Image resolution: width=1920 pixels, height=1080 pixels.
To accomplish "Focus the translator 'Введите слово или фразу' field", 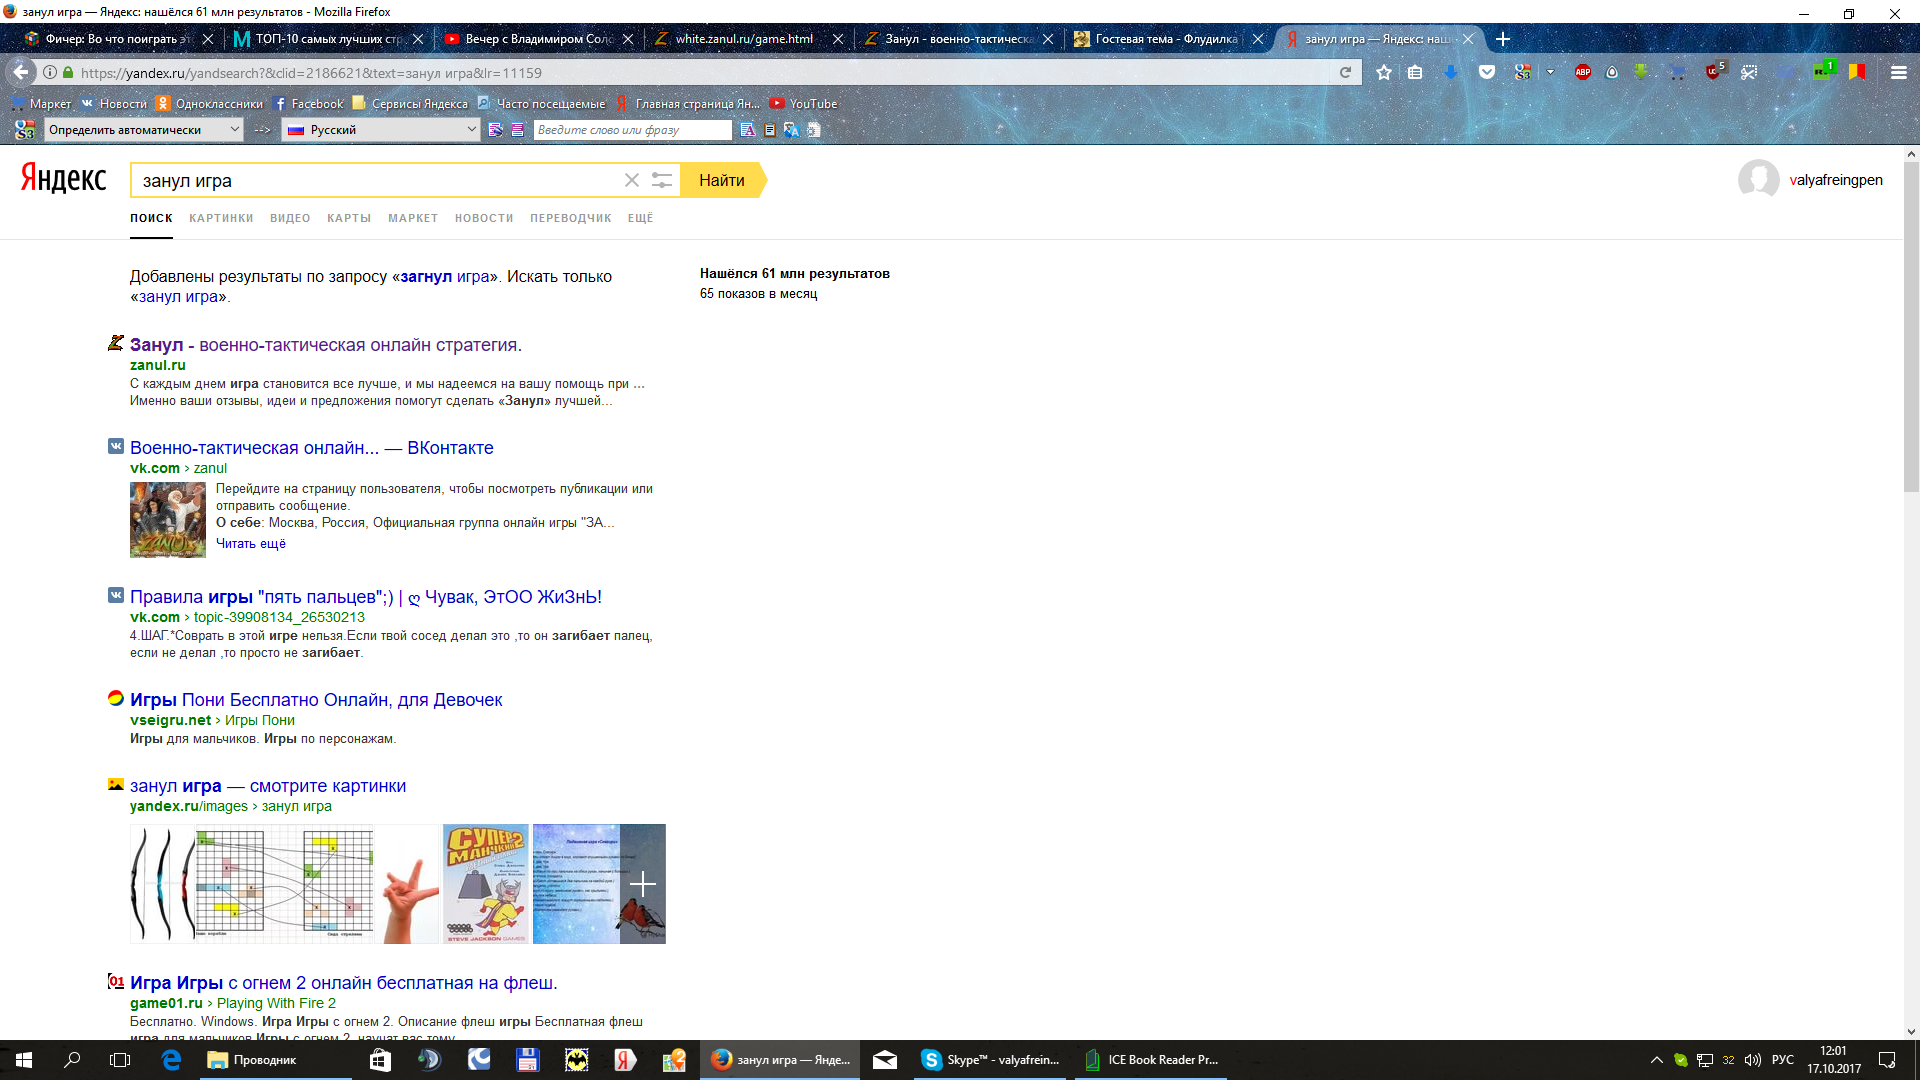I will pos(632,130).
